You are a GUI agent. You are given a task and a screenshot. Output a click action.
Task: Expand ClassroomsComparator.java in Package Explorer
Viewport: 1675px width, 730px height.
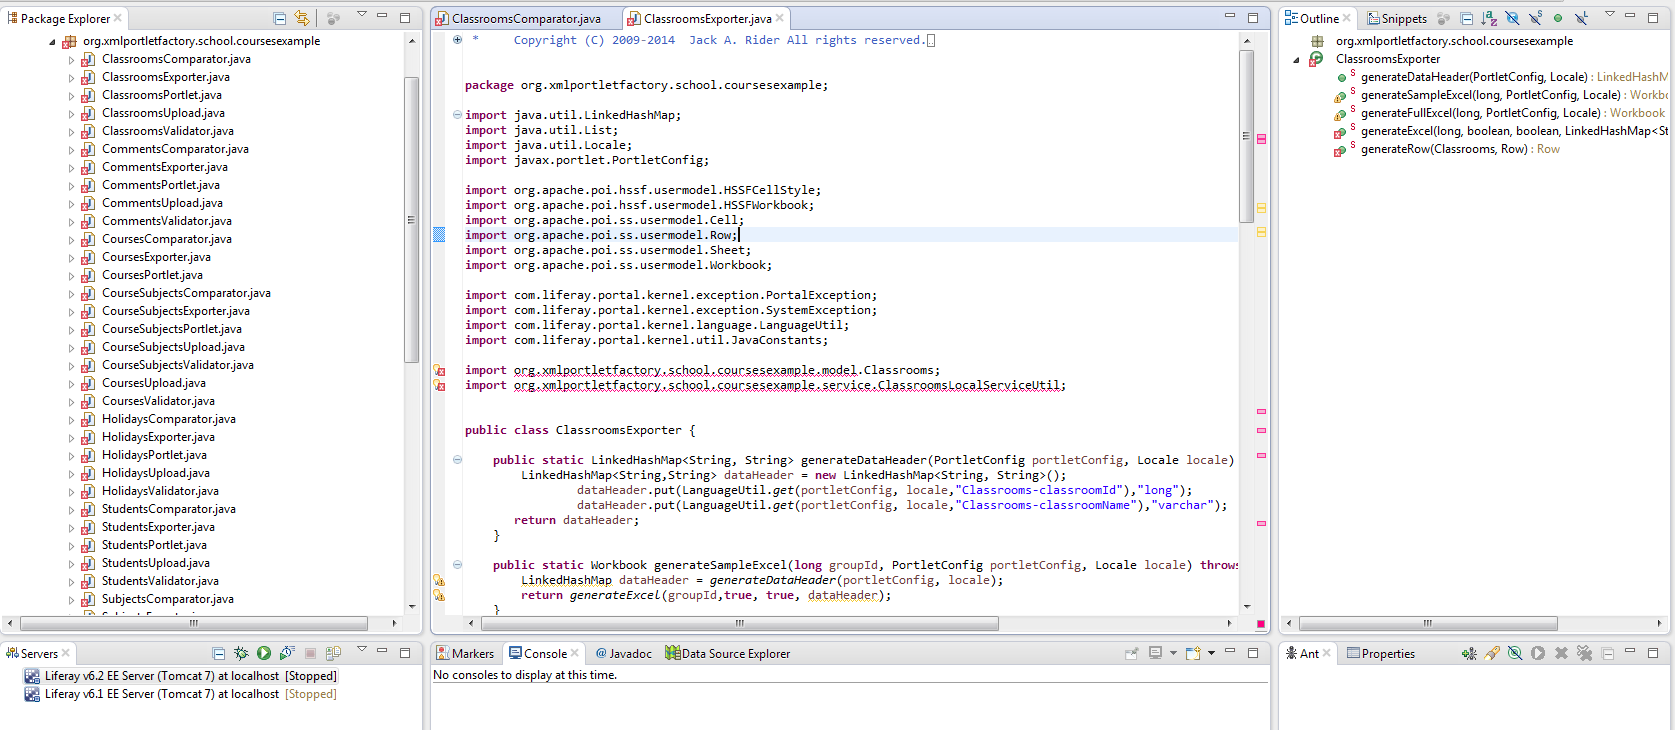tap(72, 60)
